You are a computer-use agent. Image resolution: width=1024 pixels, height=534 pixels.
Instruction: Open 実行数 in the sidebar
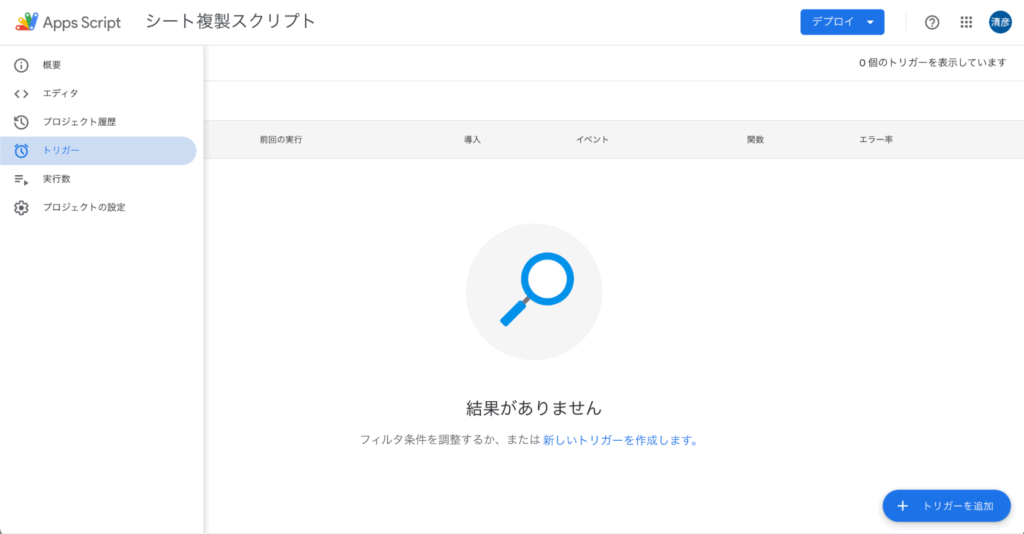pyautogui.click(x=98, y=179)
